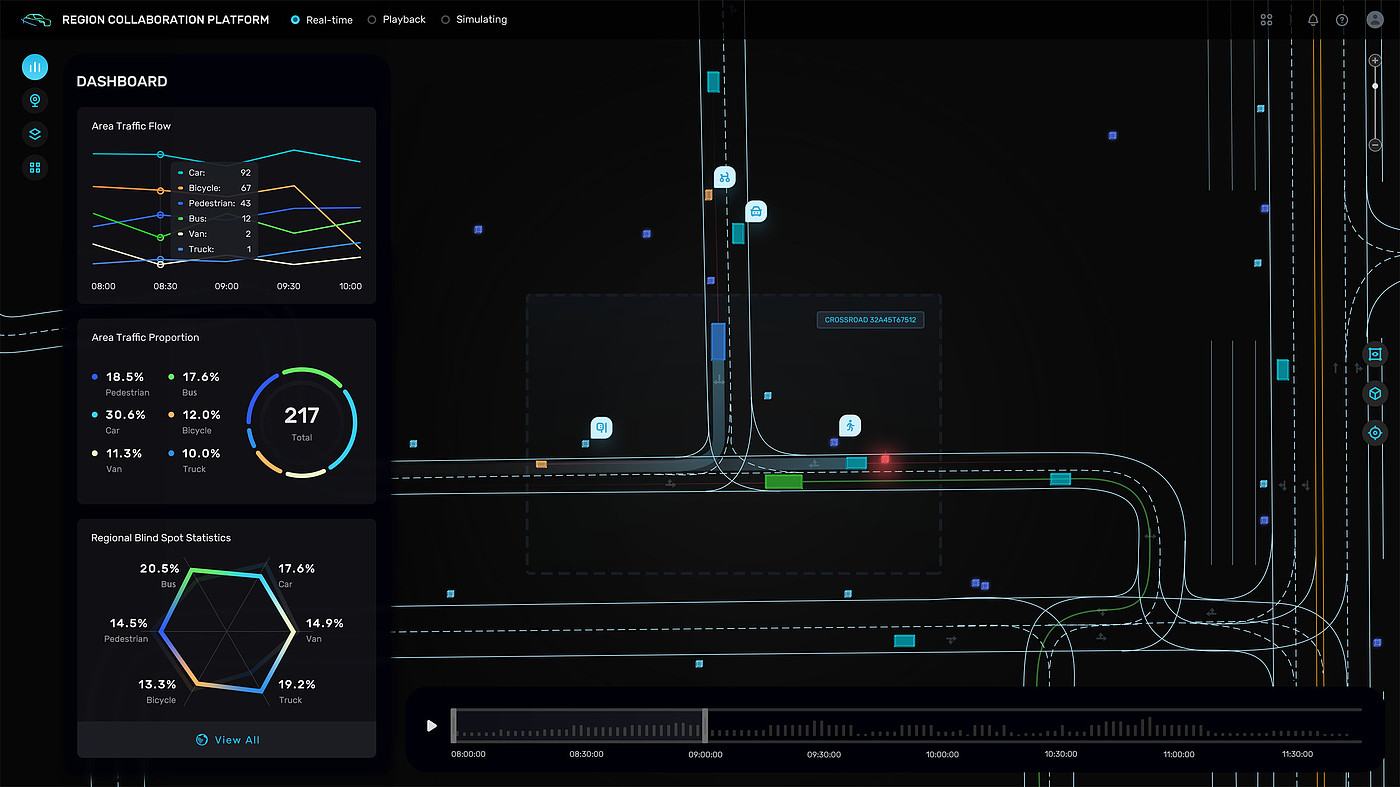Select the Simulating mode option
This screenshot has width=1400, height=787.
446,20
